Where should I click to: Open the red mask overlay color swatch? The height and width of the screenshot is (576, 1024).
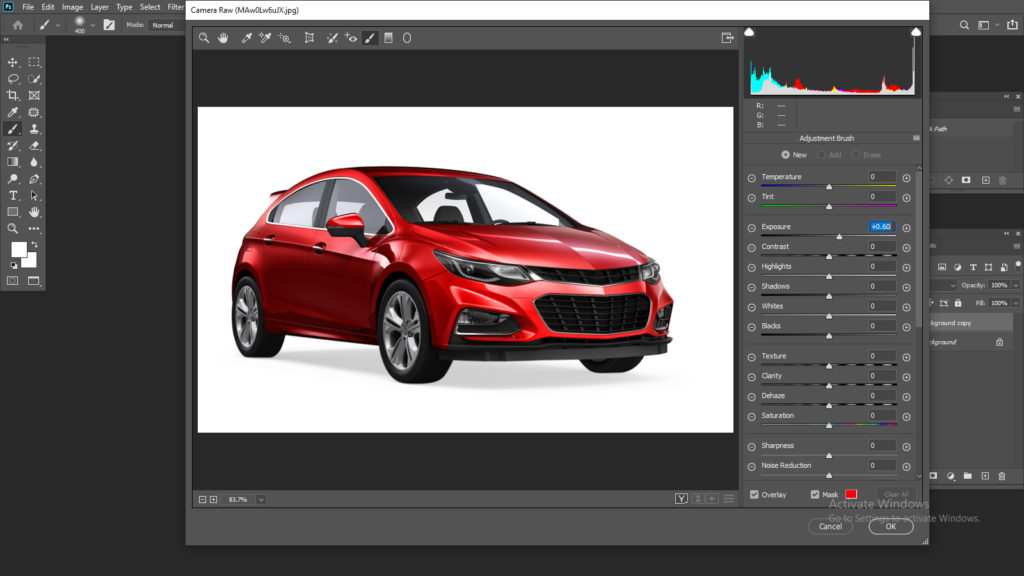(x=851, y=494)
